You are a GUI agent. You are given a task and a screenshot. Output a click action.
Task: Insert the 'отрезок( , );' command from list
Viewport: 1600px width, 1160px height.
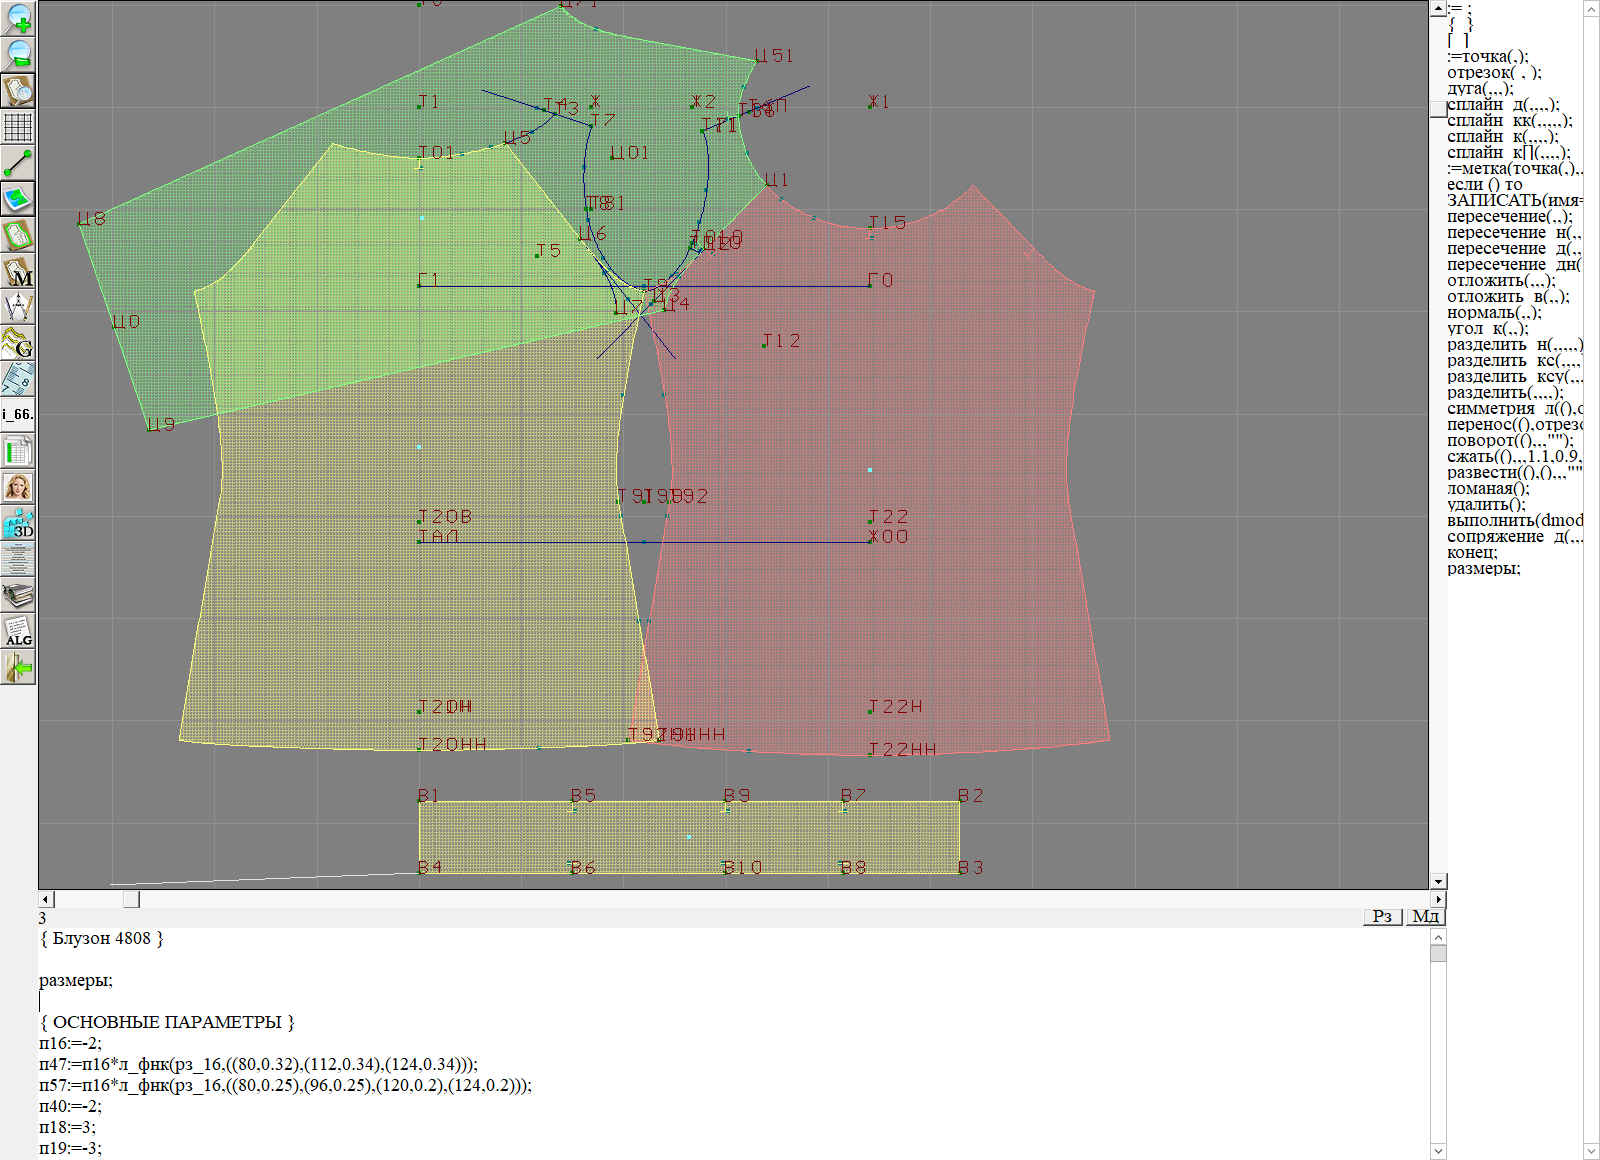pyautogui.click(x=1494, y=73)
